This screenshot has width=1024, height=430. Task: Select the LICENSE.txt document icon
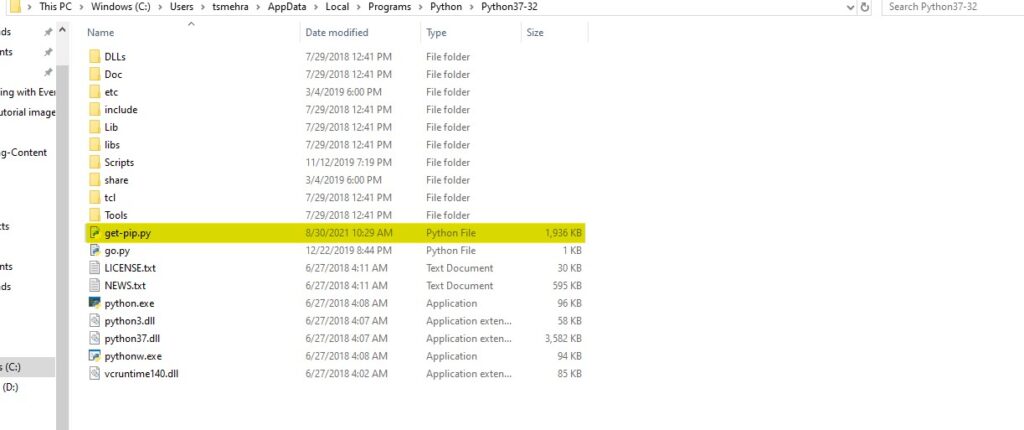(x=94, y=268)
